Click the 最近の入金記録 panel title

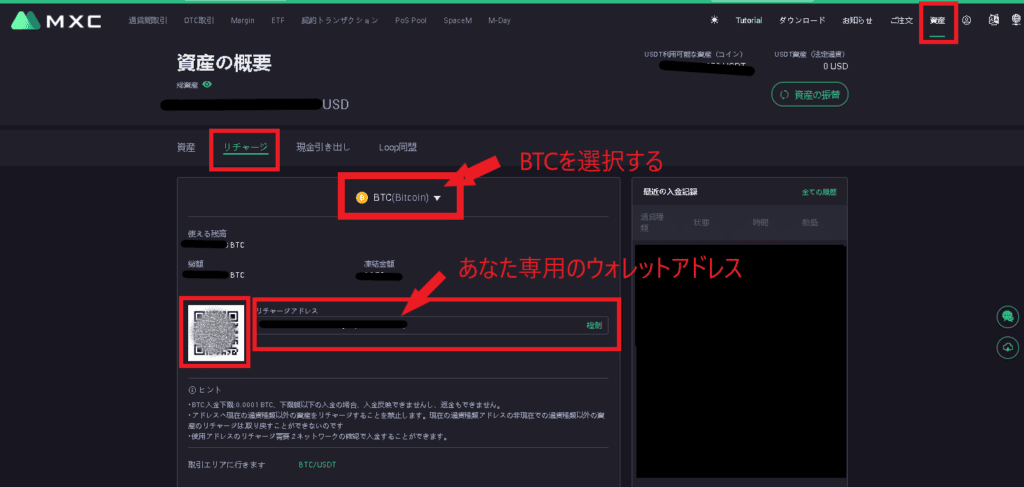coord(671,192)
